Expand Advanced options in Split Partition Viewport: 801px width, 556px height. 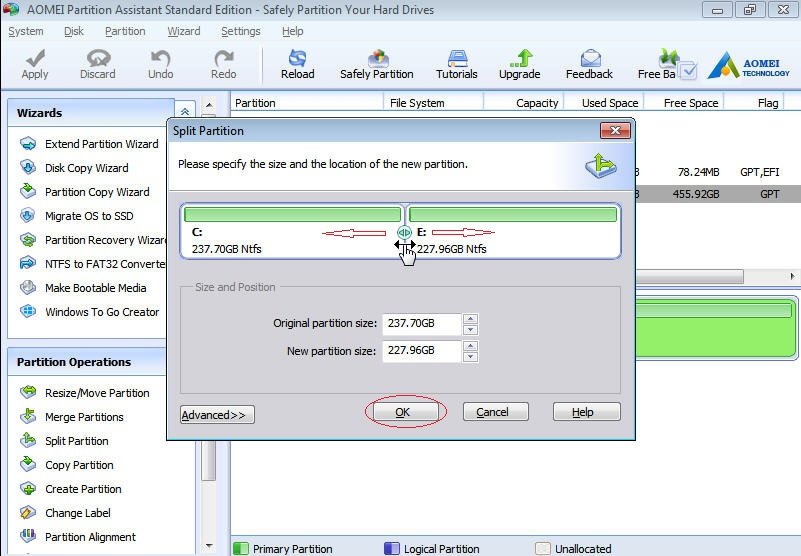tap(217, 414)
